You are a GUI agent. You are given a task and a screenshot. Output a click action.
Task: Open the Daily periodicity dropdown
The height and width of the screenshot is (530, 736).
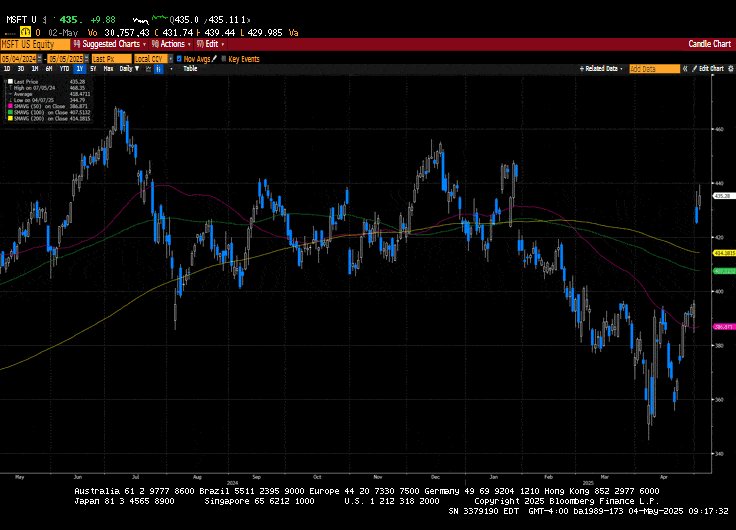click(127, 69)
